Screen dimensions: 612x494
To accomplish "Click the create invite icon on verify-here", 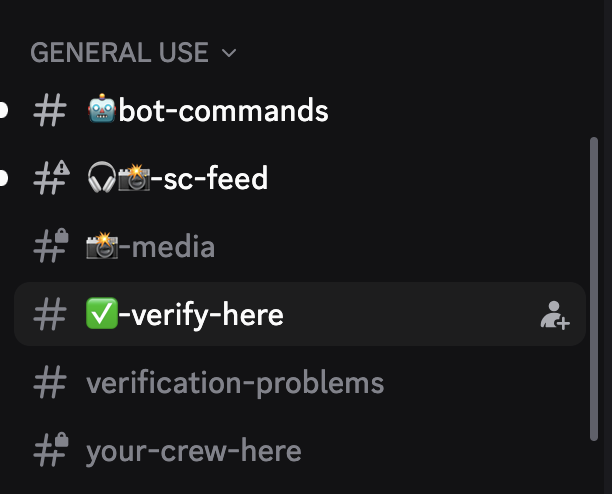I will coord(554,316).
